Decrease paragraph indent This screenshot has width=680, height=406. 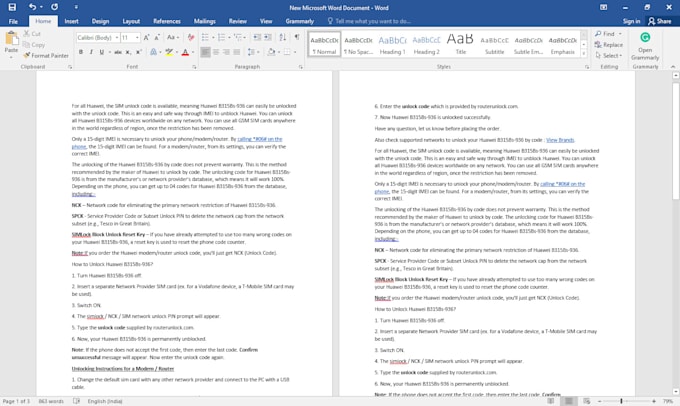[257, 38]
